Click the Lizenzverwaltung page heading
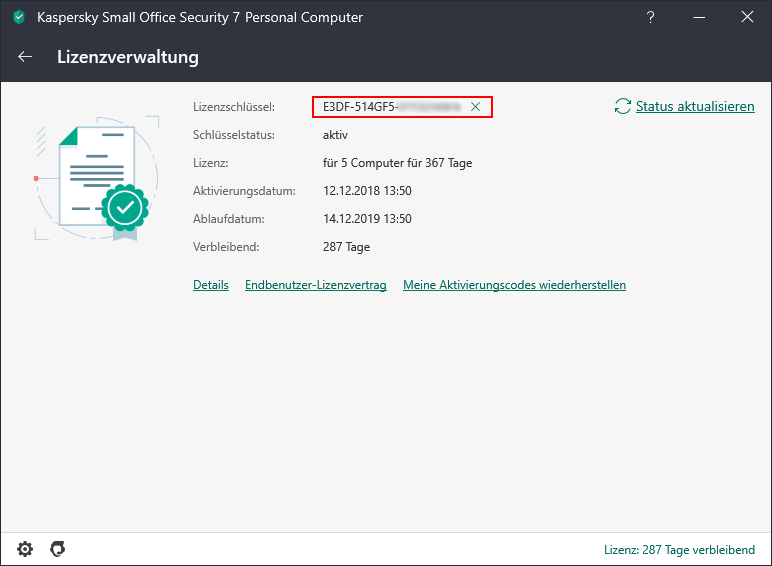The width and height of the screenshot is (772, 566). click(128, 57)
